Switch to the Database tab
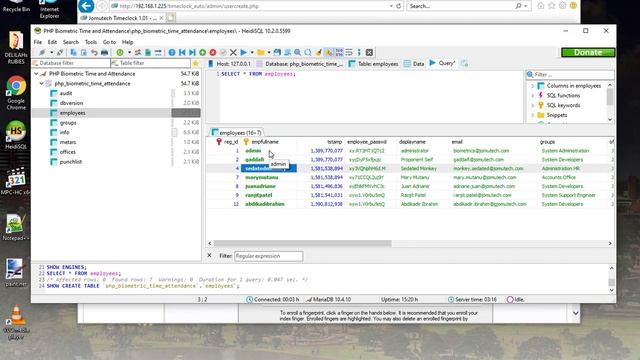Image resolution: width=640 pixels, height=360 pixels. click(x=300, y=64)
